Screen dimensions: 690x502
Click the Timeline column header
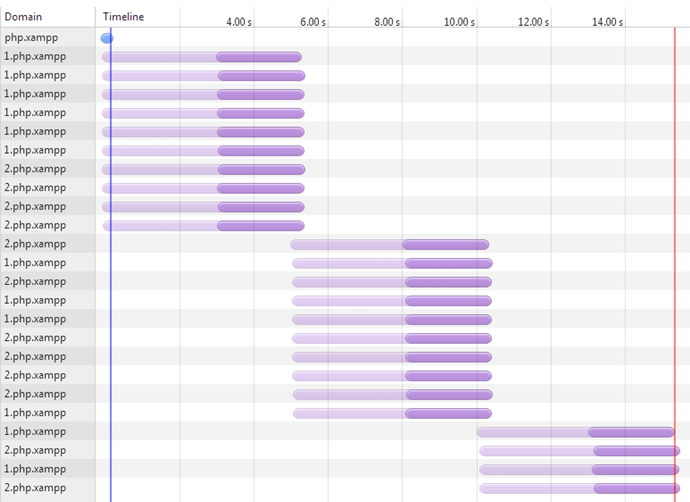tap(123, 17)
